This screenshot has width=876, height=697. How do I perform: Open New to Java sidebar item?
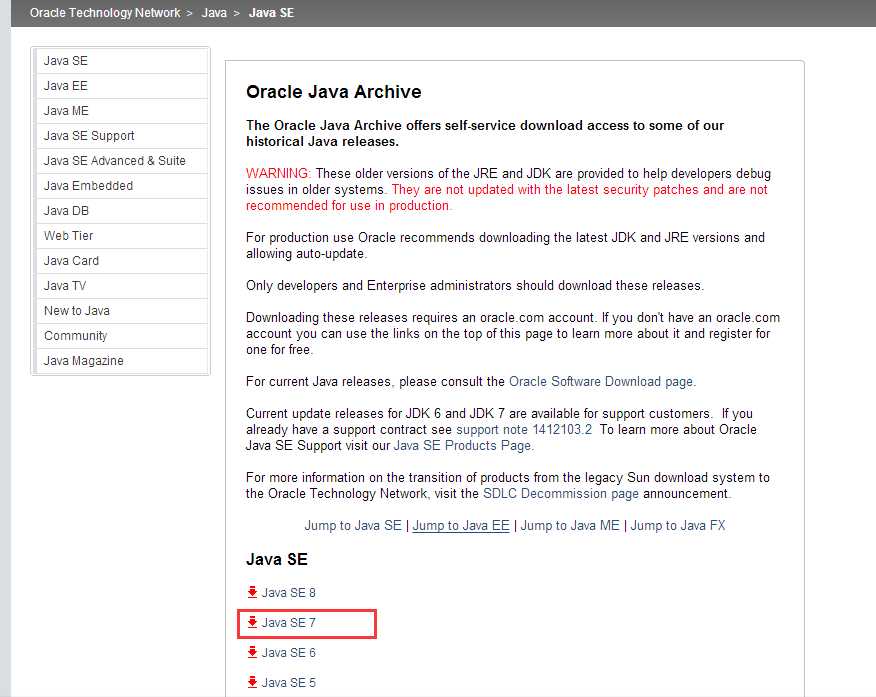click(x=122, y=311)
